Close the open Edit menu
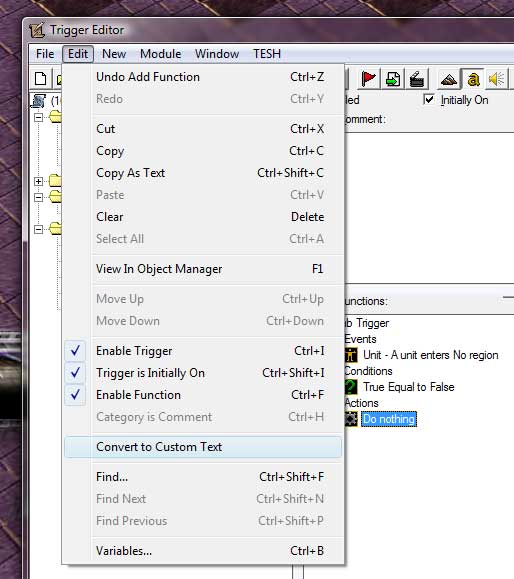Screen dimensions: 514x579 pos(78,54)
